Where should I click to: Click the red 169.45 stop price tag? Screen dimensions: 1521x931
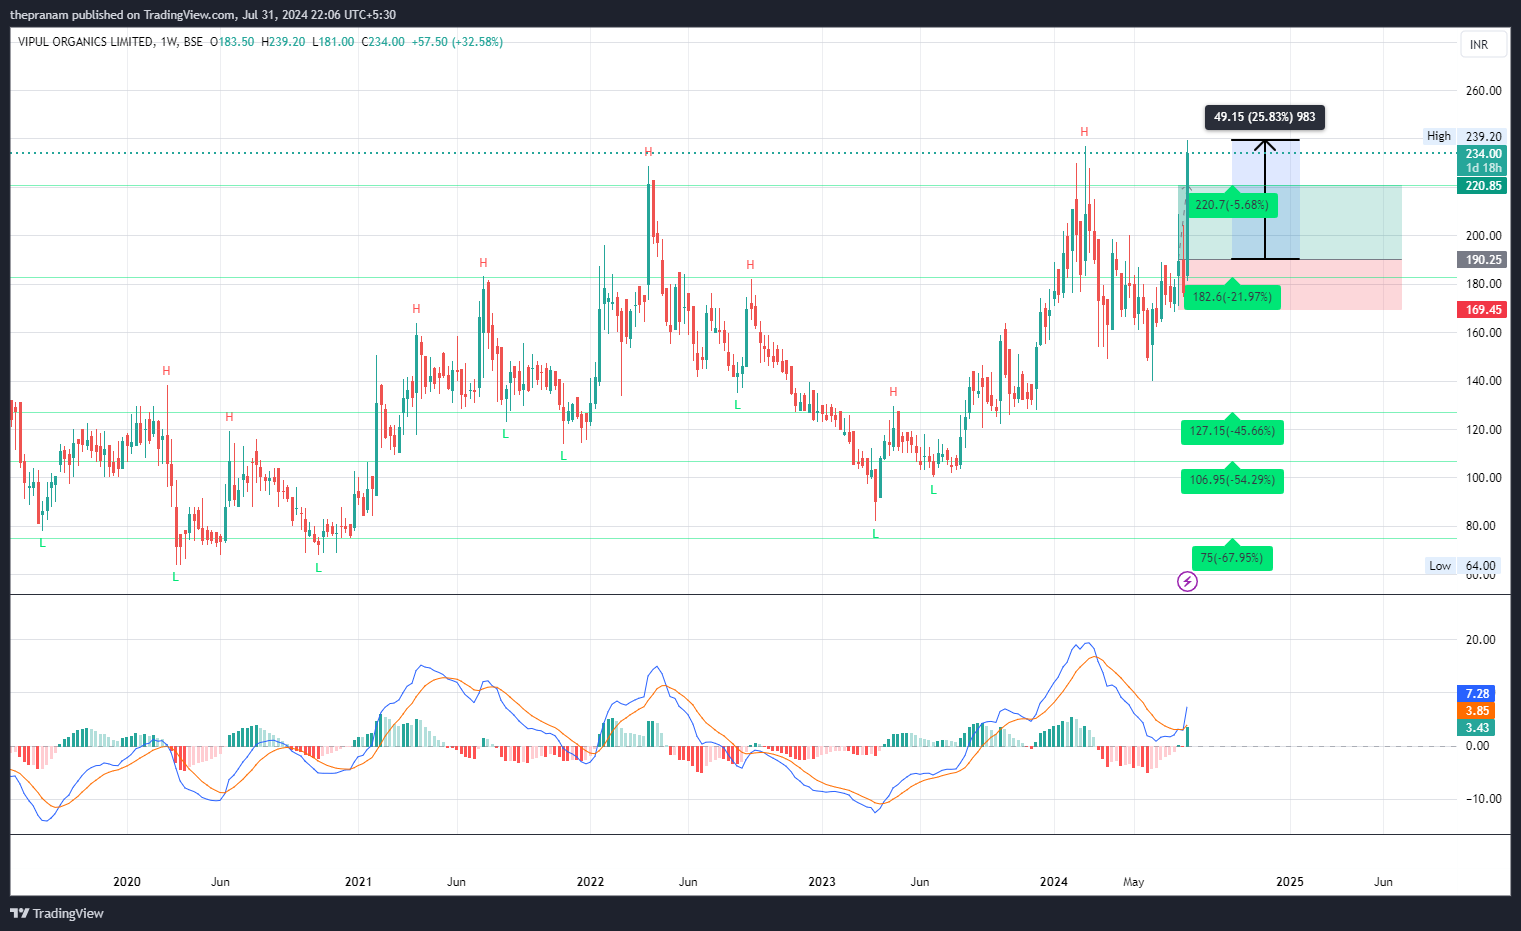[x=1483, y=310]
